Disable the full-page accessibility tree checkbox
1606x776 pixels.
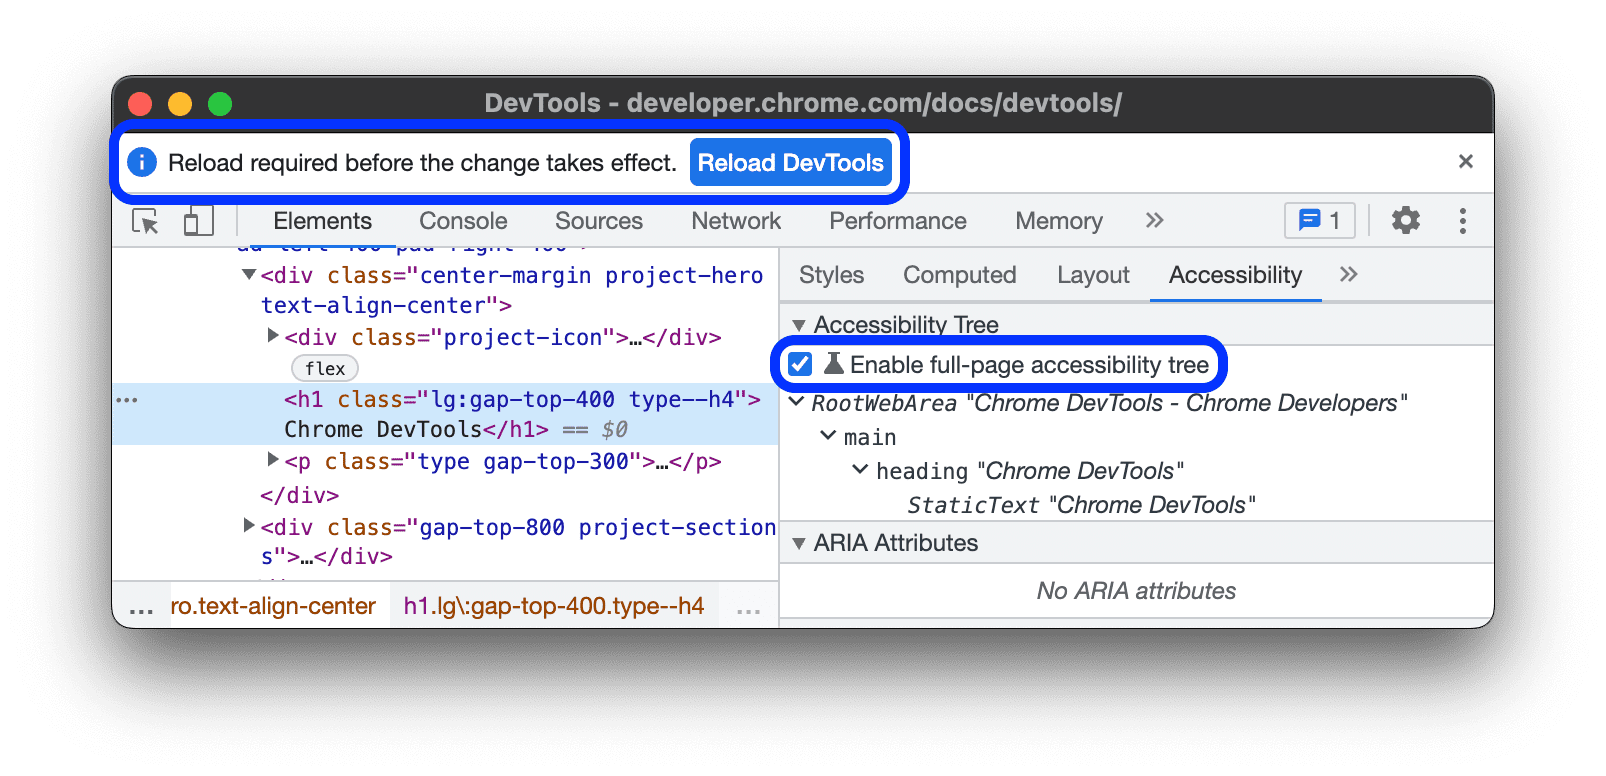click(799, 364)
